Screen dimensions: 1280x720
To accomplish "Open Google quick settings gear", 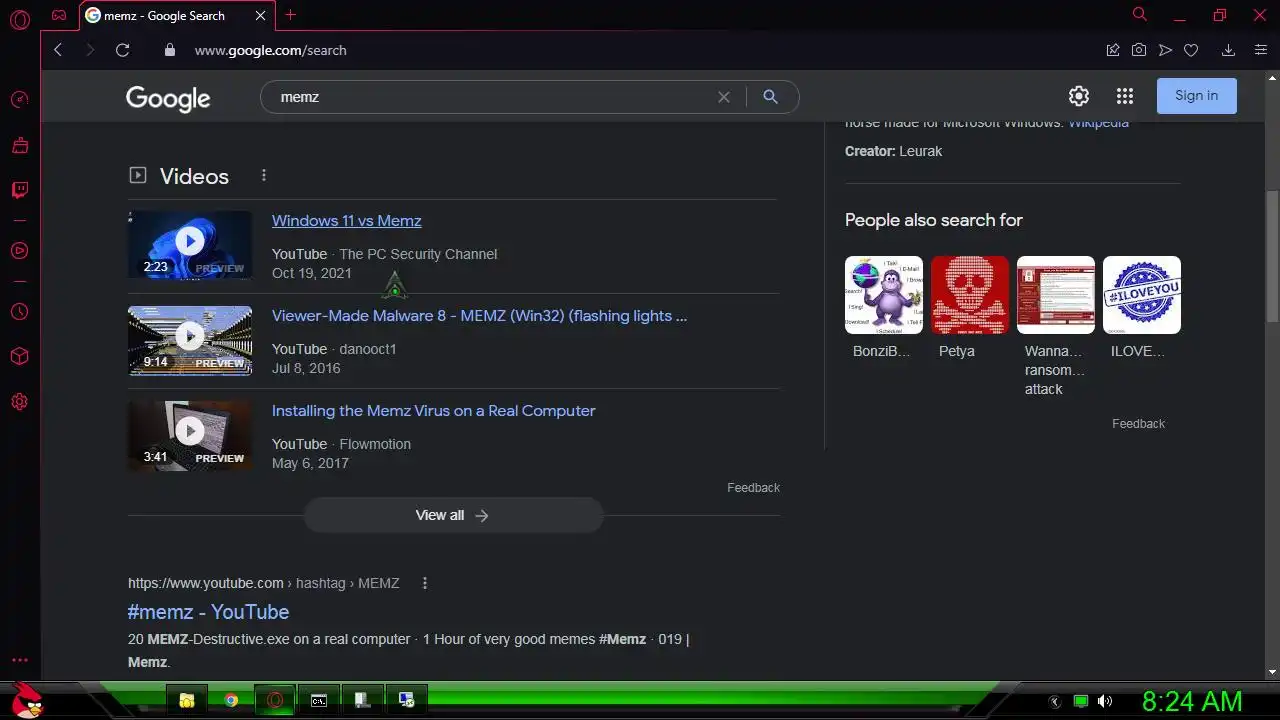I will (x=1078, y=96).
